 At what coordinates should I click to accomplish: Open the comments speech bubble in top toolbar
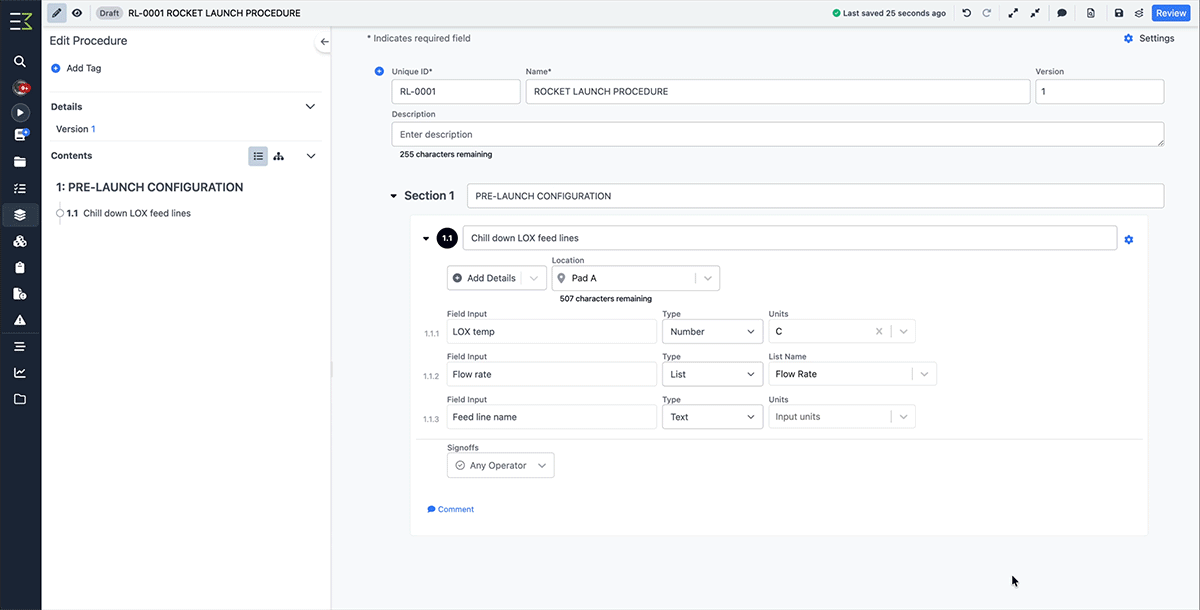click(x=1062, y=13)
